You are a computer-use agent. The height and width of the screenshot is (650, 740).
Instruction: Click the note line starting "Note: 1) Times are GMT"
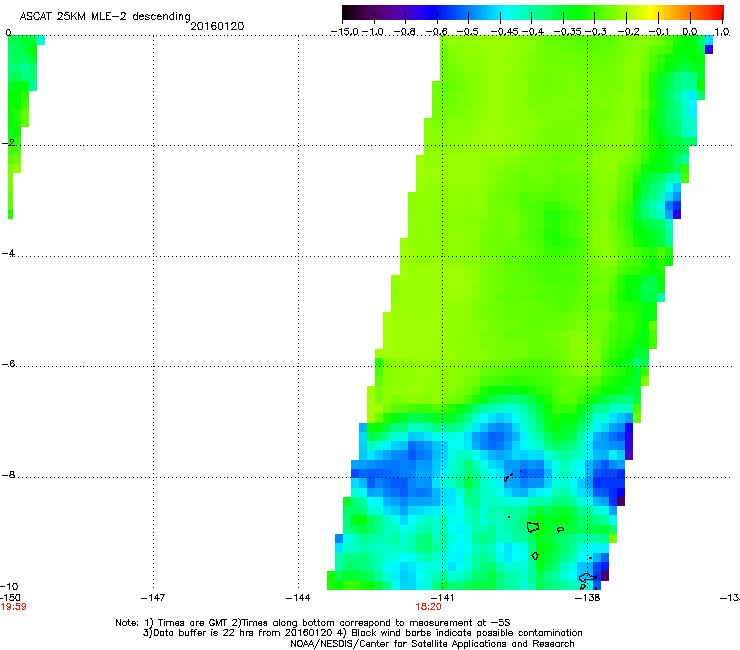(312, 623)
